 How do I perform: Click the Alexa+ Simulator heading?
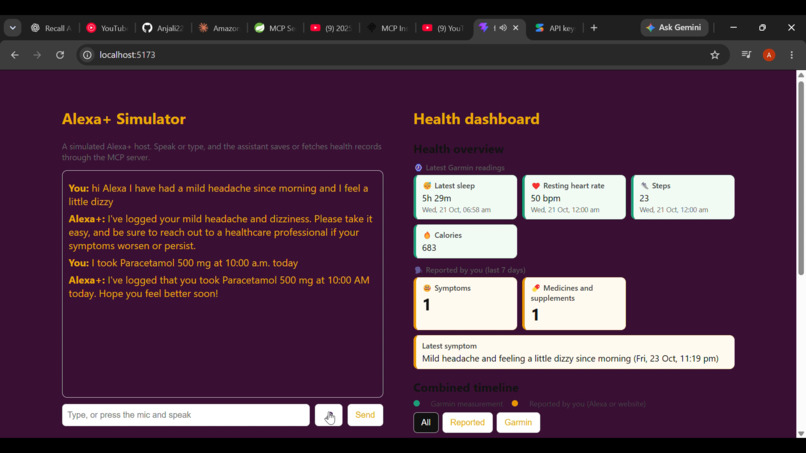click(x=124, y=119)
